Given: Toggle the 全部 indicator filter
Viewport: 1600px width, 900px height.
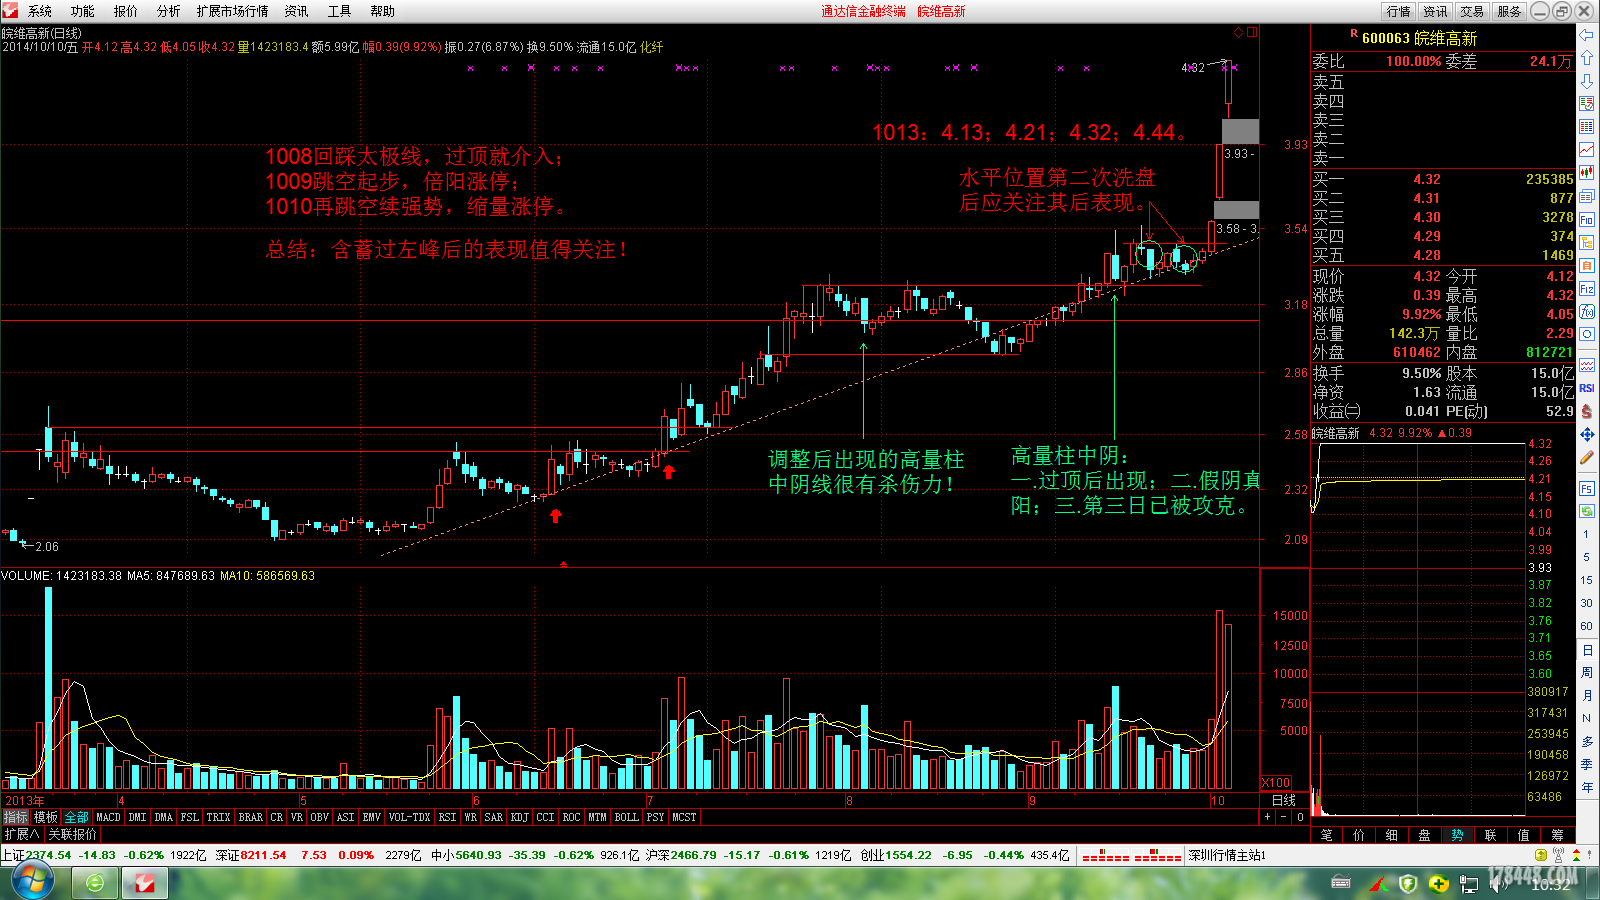Looking at the screenshot, I should click(x=77, y=818).
